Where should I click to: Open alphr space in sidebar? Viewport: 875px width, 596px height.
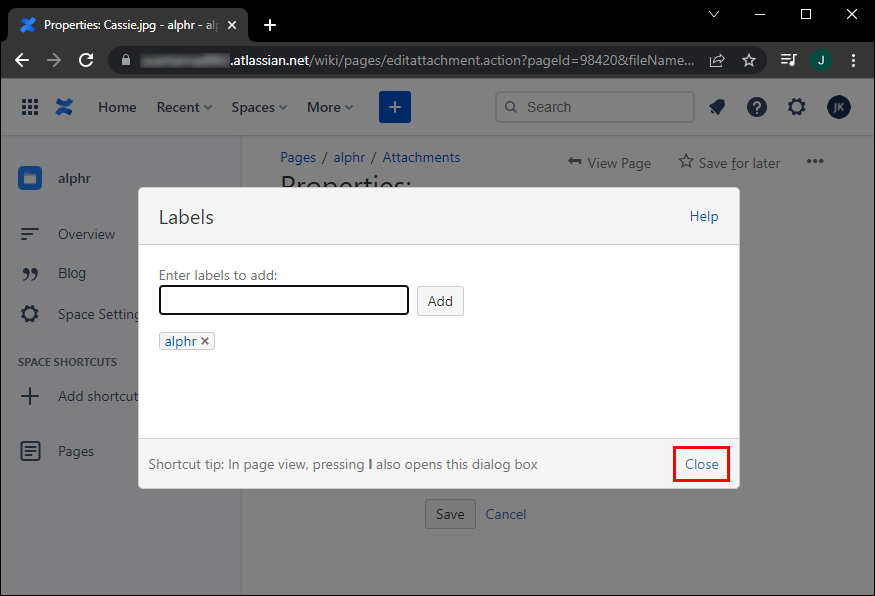(x=74, y=179)
